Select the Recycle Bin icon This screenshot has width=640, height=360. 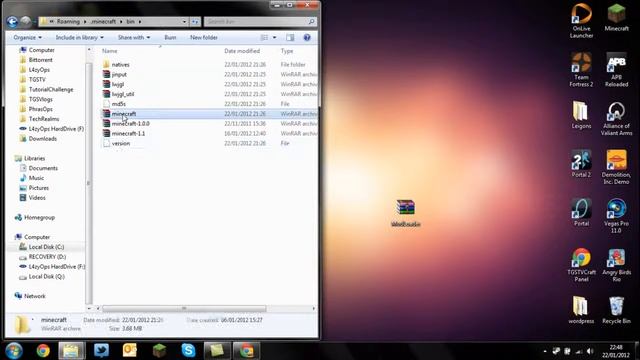tap(616, 310)
